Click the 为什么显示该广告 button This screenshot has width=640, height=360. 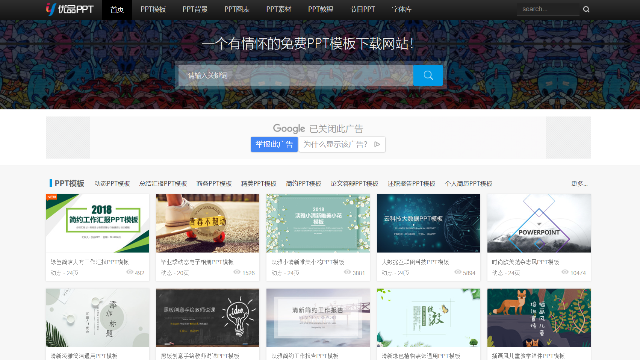(x=342, y=144)
